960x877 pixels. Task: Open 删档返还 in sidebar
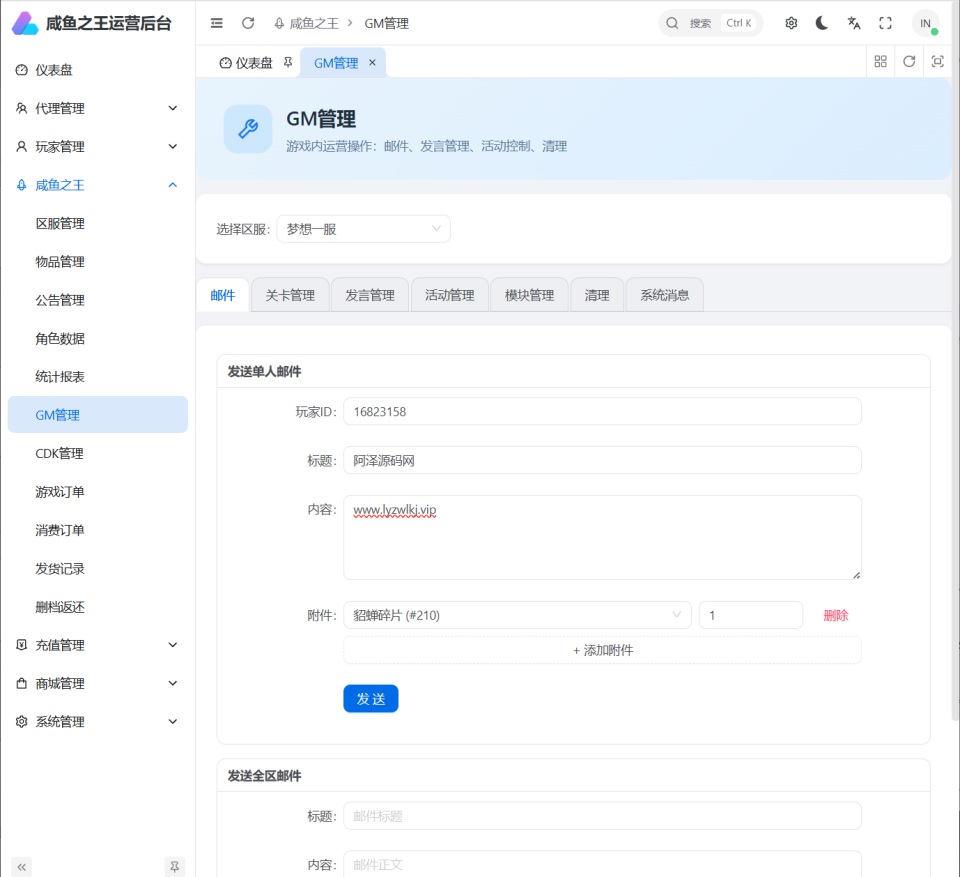[x=98, y=607]
